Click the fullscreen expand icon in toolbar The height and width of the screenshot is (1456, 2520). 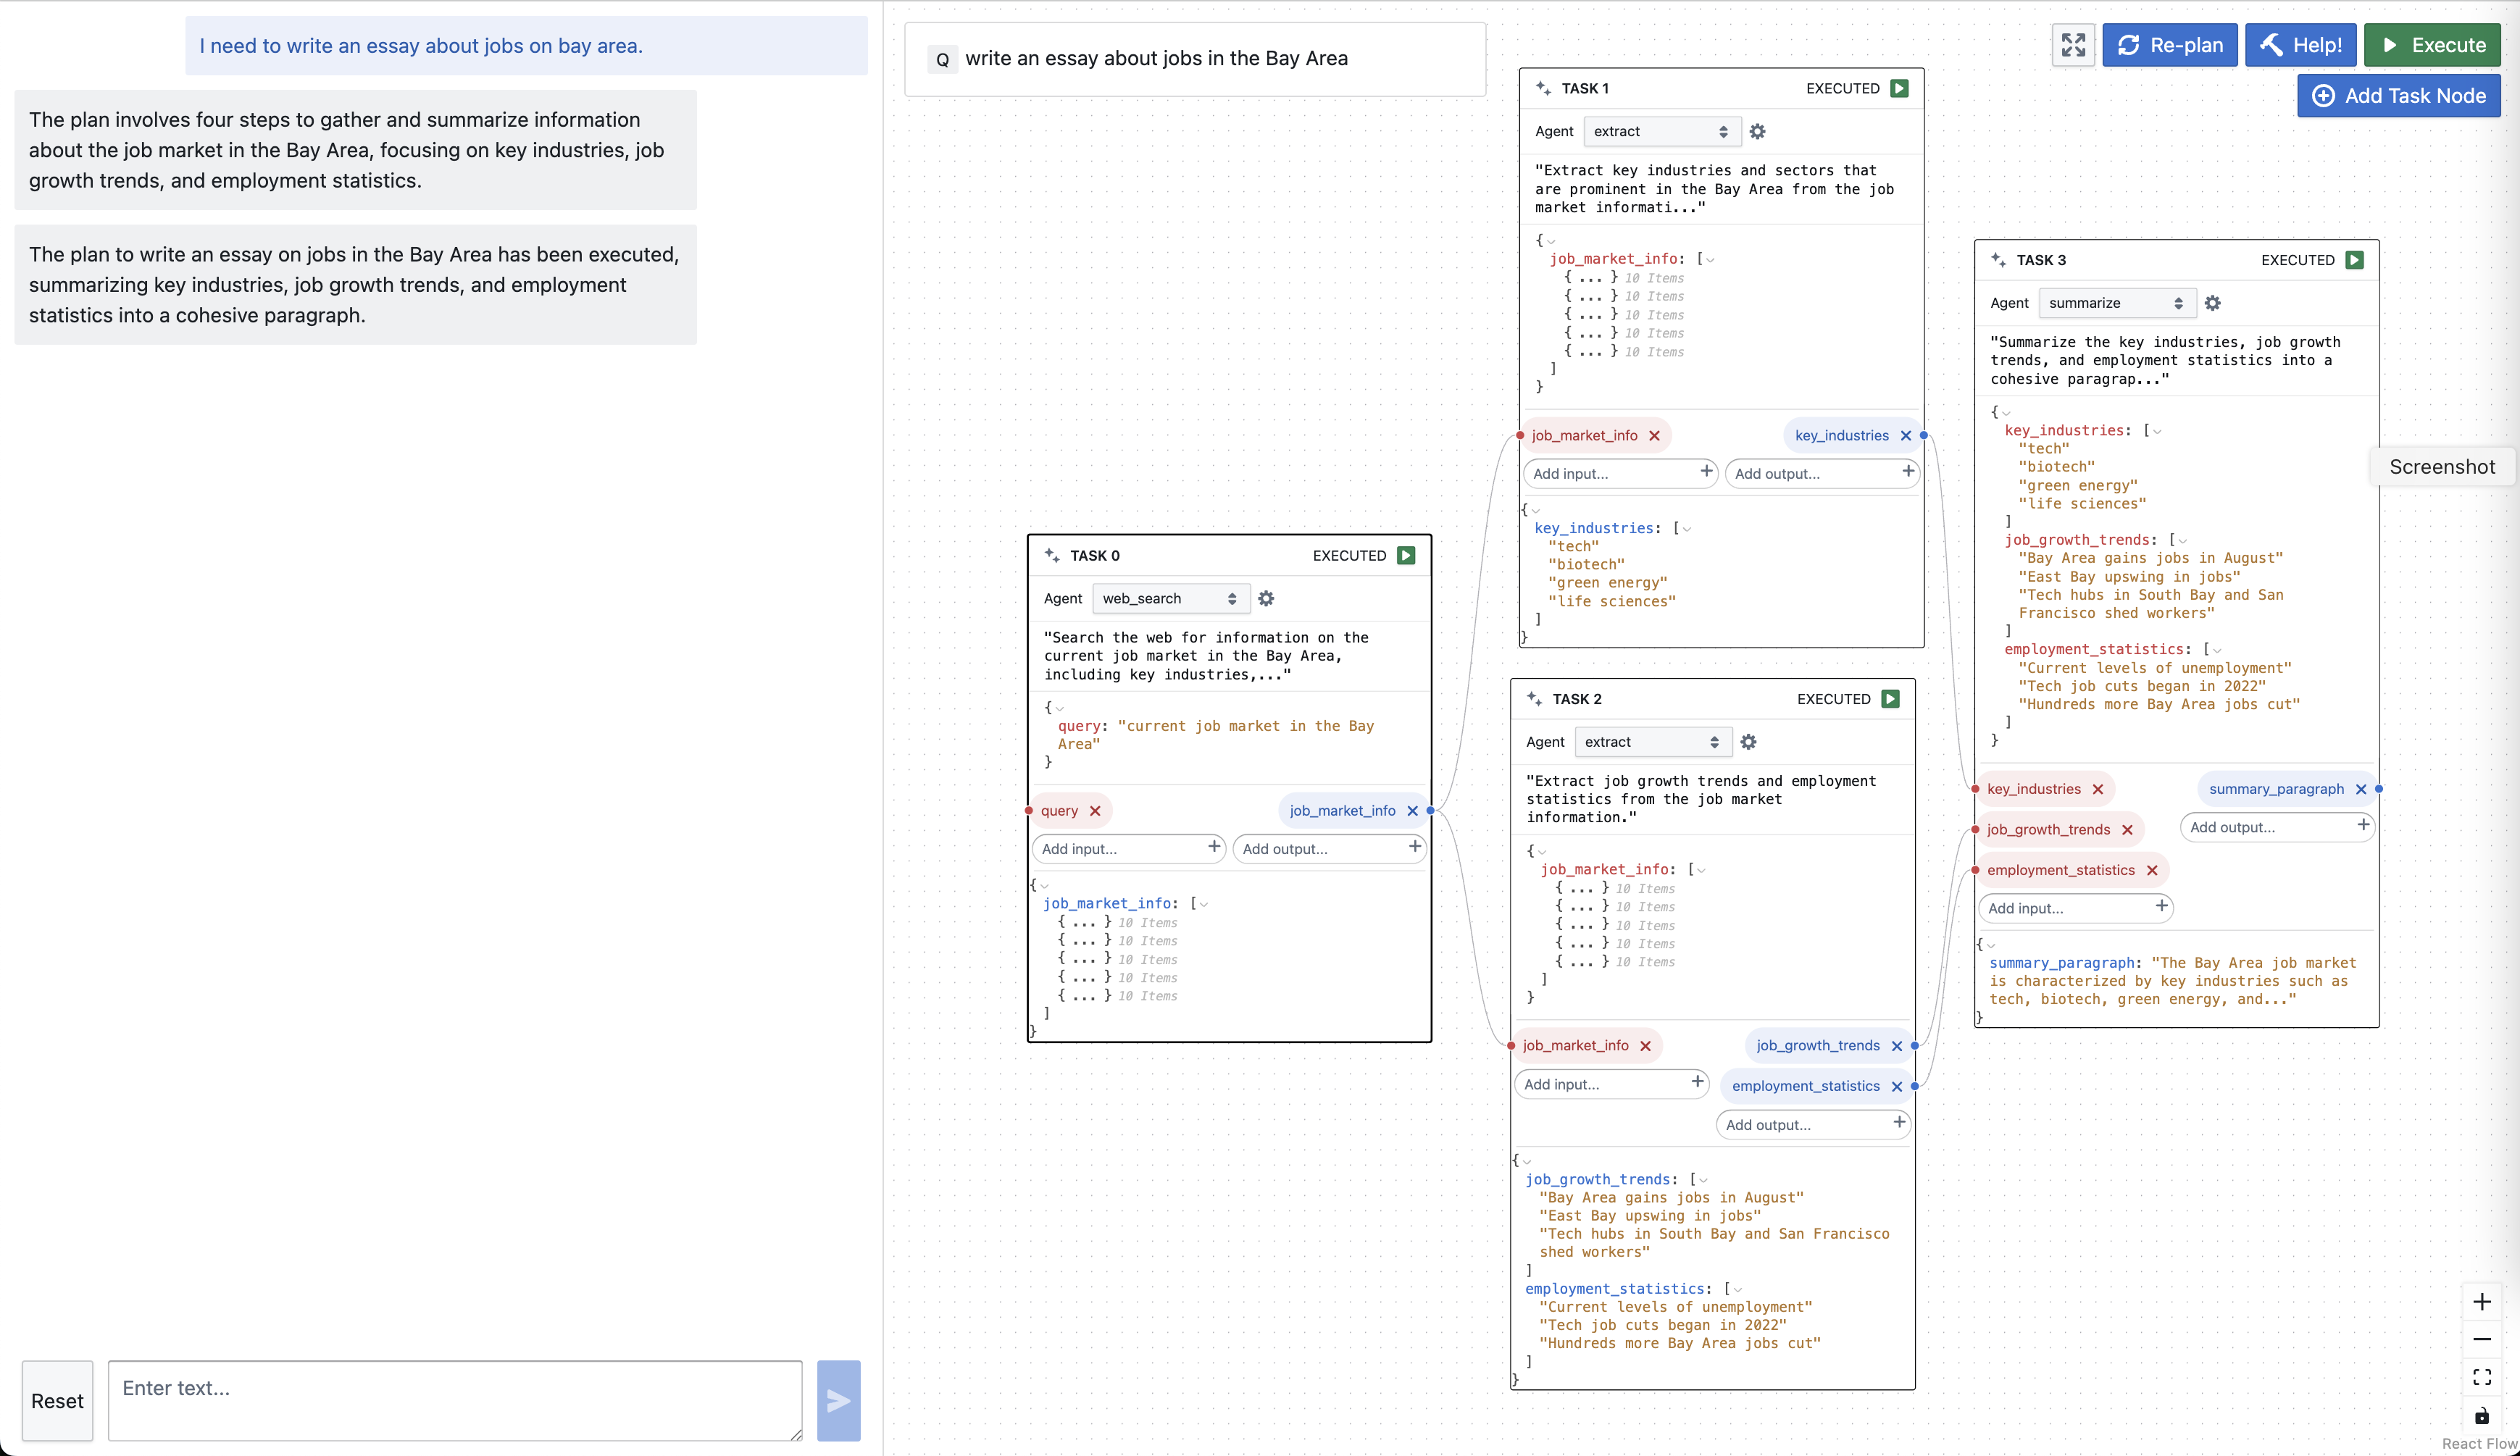coord(2073,45)
